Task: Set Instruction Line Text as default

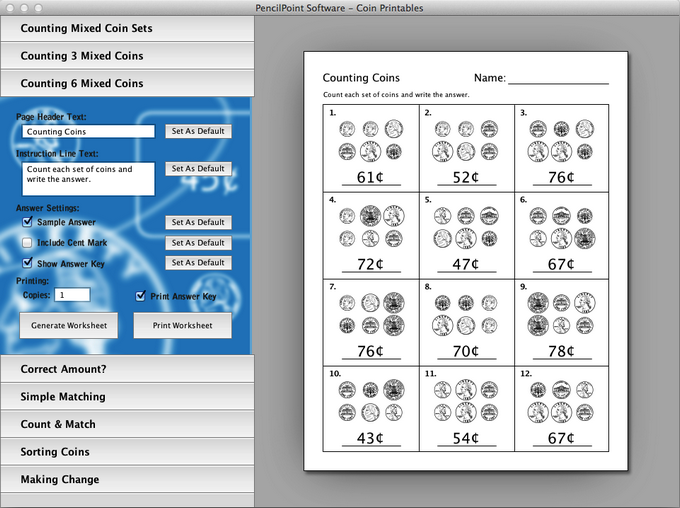Action: pos(197,169)
